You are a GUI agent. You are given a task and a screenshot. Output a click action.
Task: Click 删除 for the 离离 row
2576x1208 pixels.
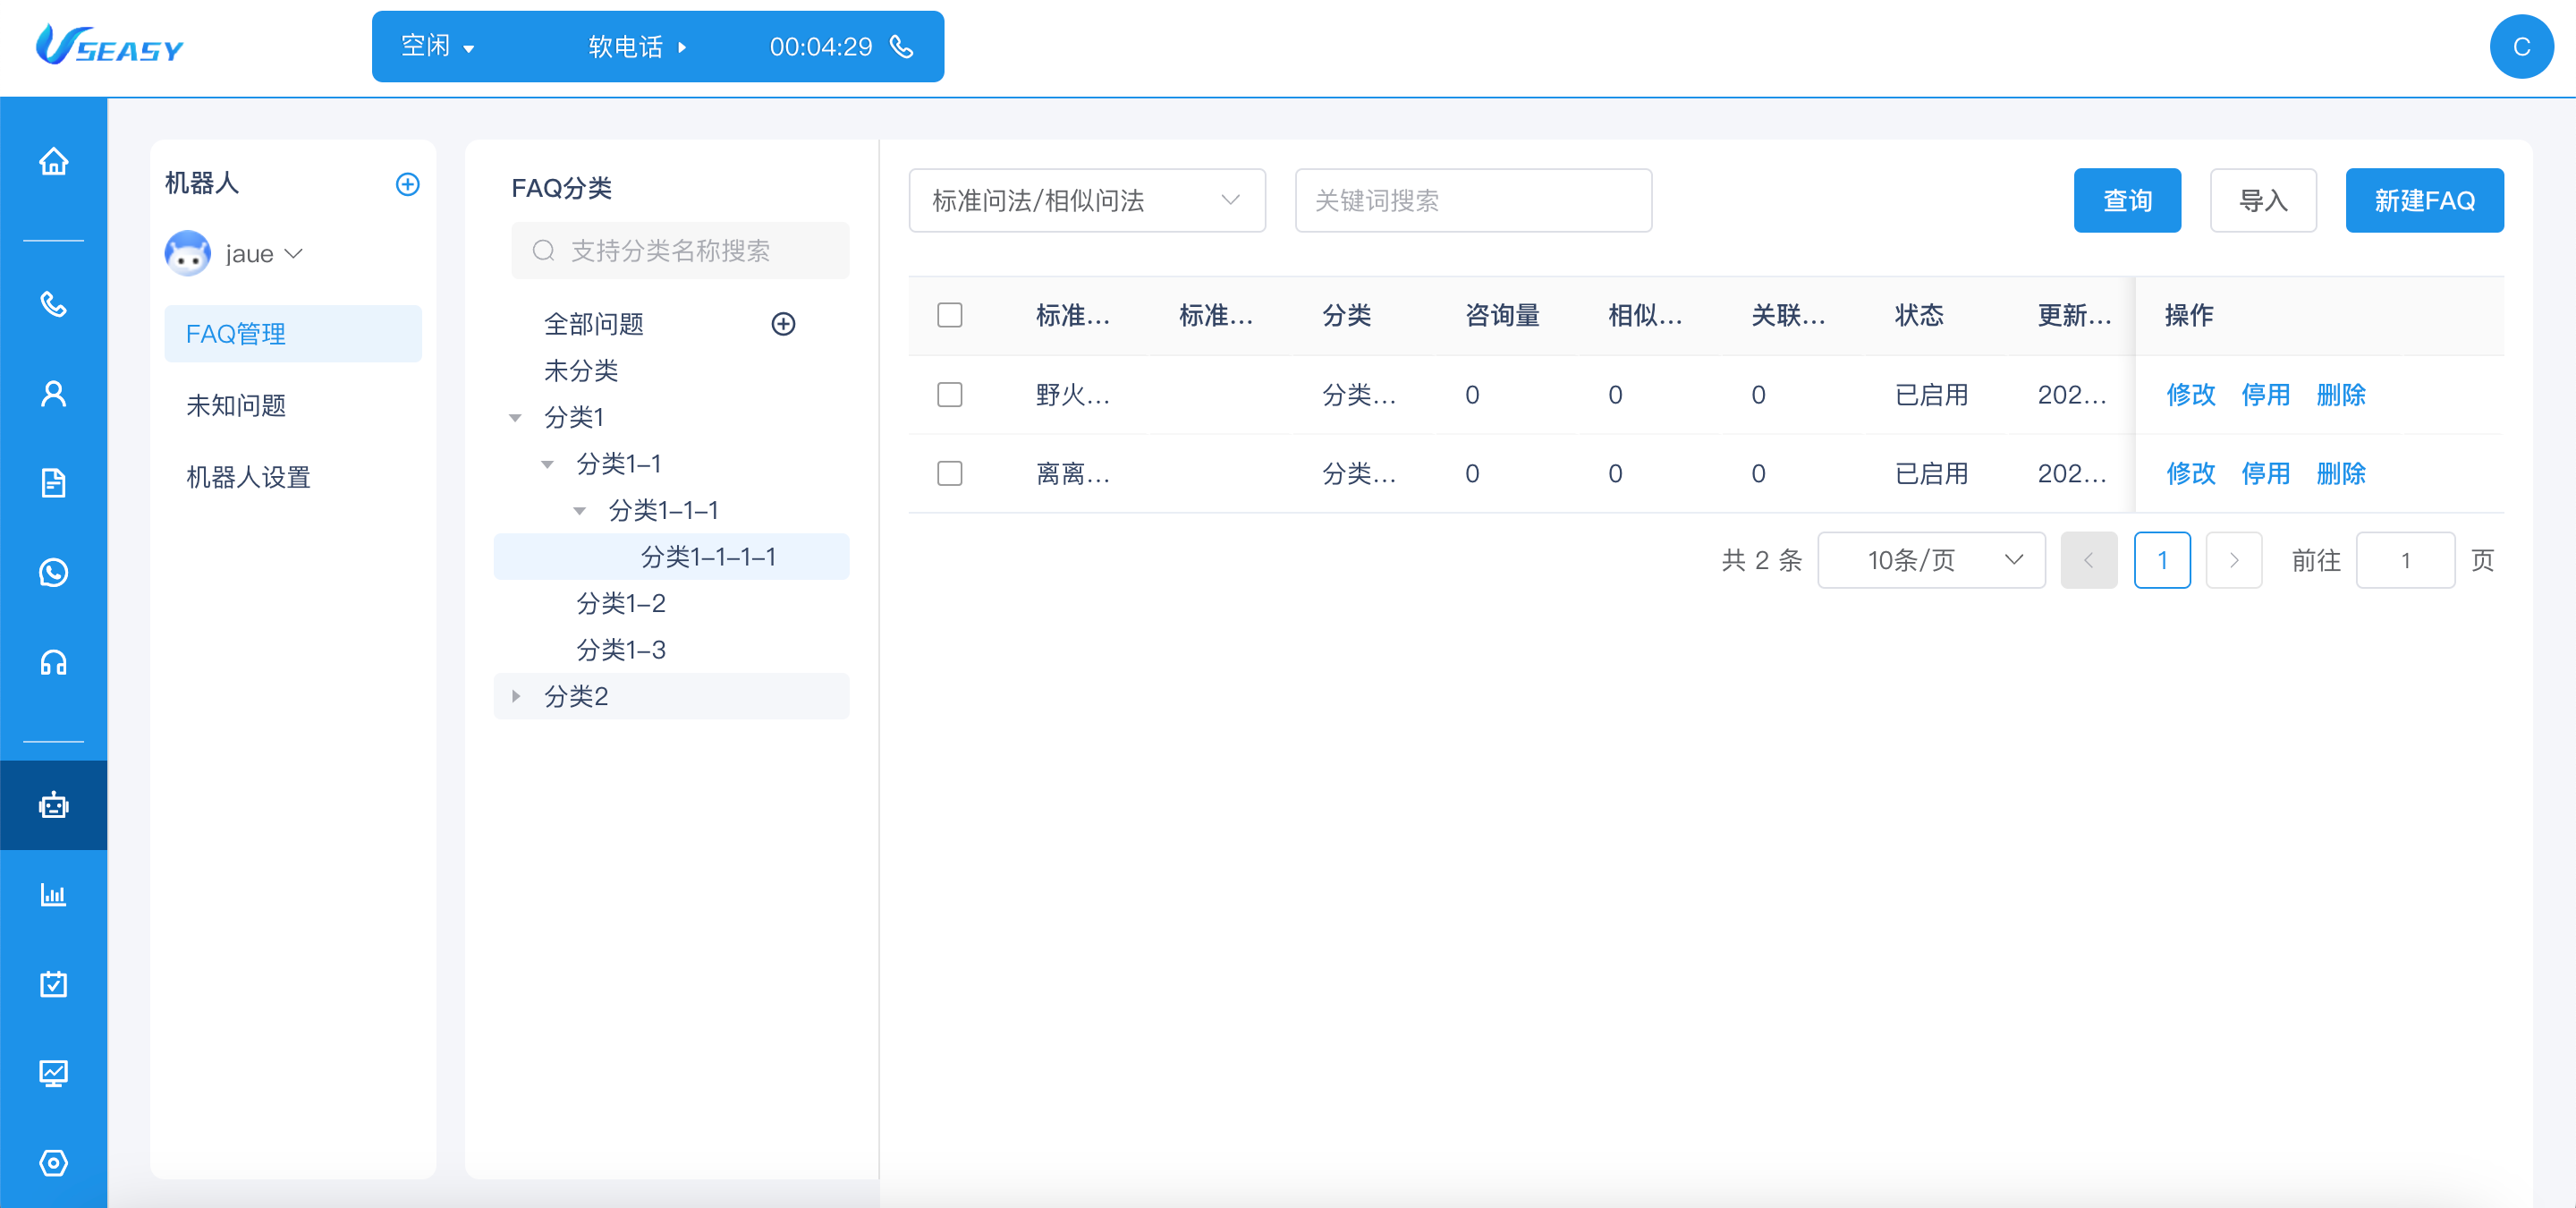click(2341, 473)
